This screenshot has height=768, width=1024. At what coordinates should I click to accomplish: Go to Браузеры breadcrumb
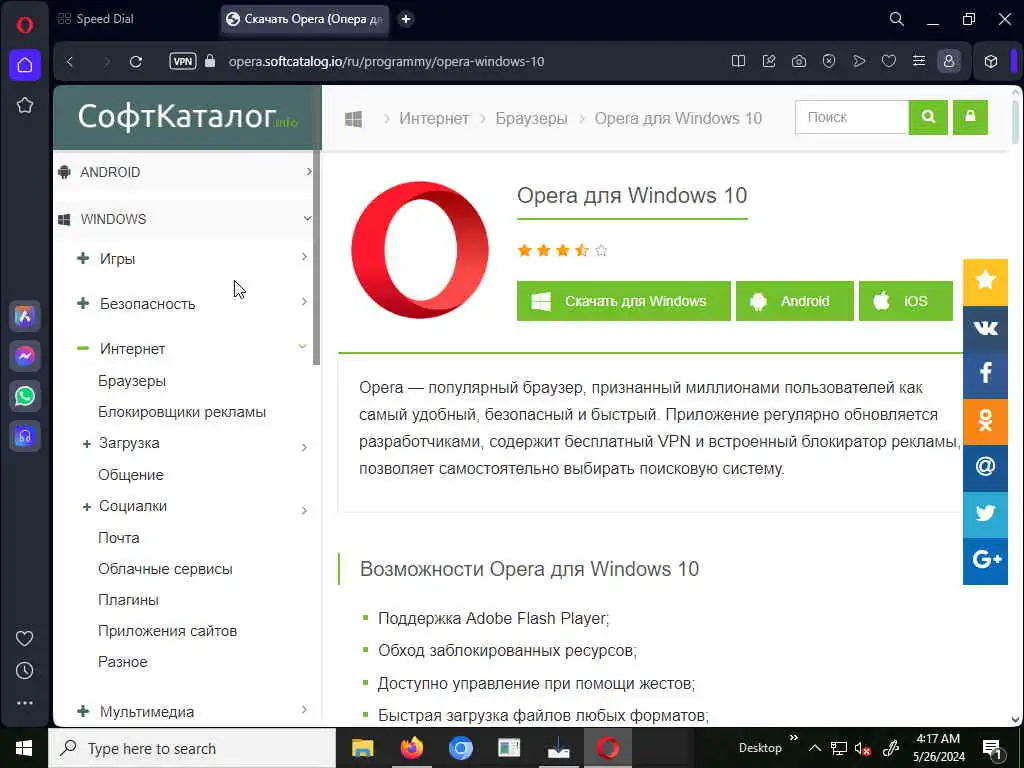point(531,119)
